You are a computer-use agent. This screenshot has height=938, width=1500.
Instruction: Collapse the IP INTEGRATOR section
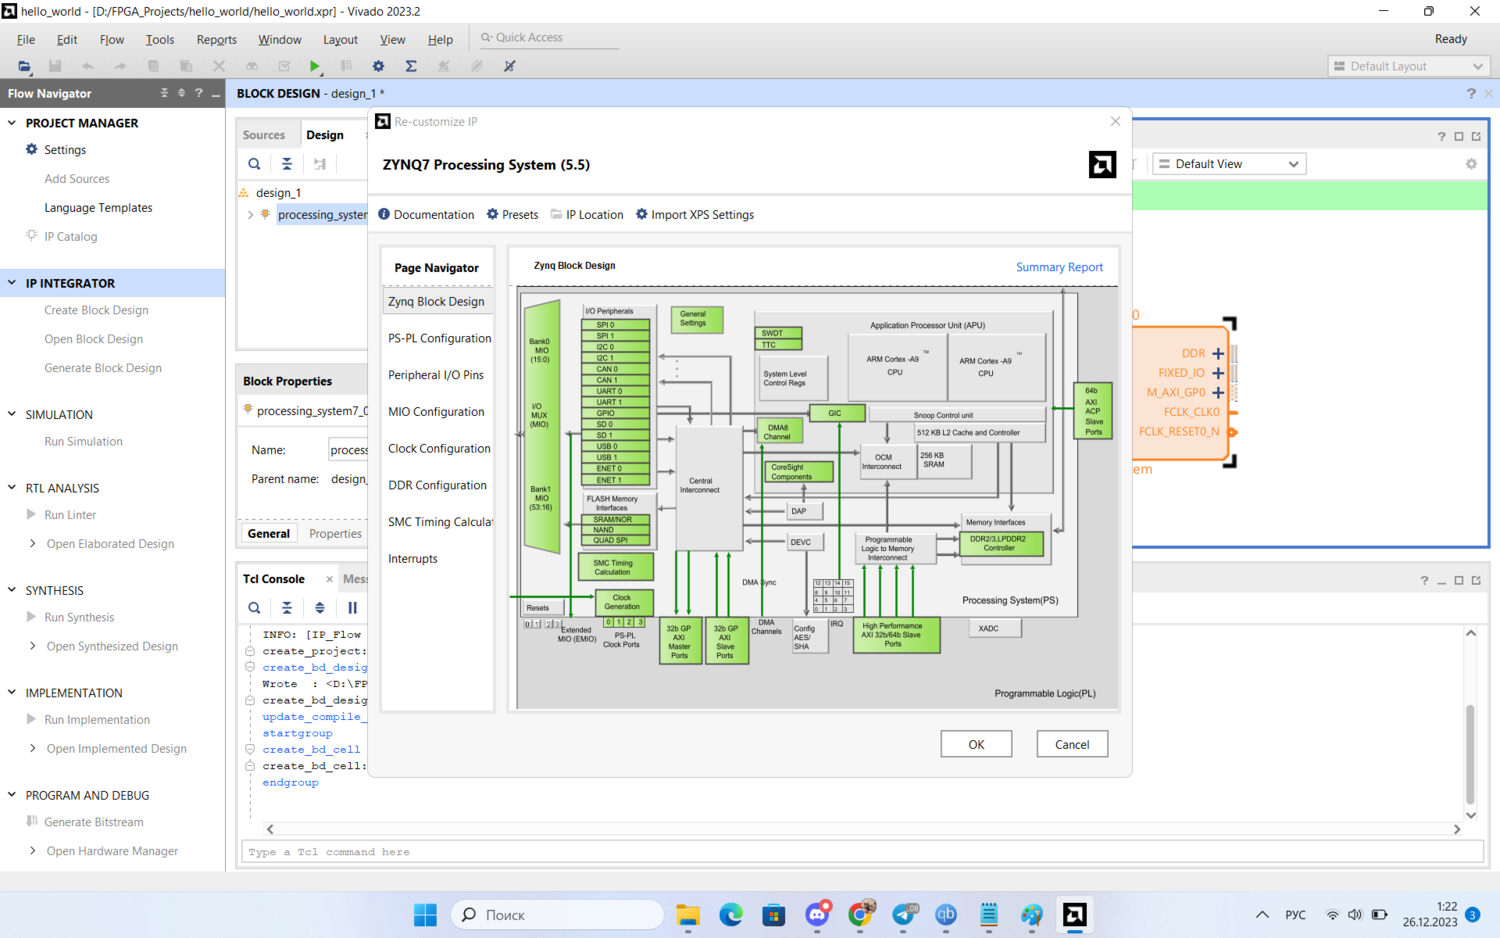tap(12, 283)
